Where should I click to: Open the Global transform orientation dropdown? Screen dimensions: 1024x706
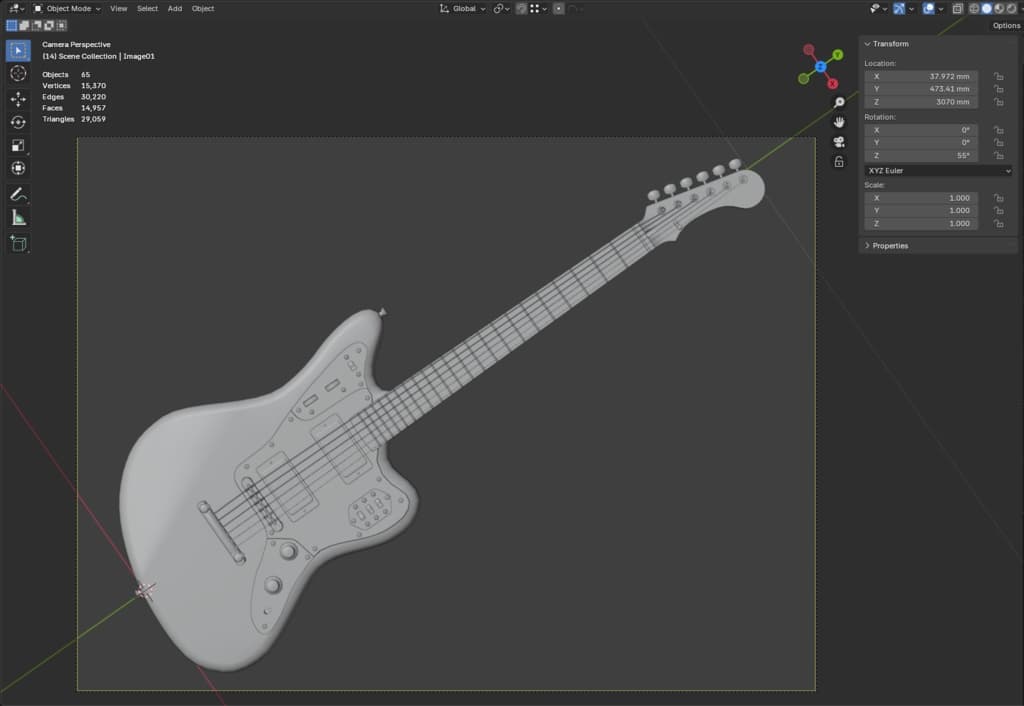pos(463,8)
